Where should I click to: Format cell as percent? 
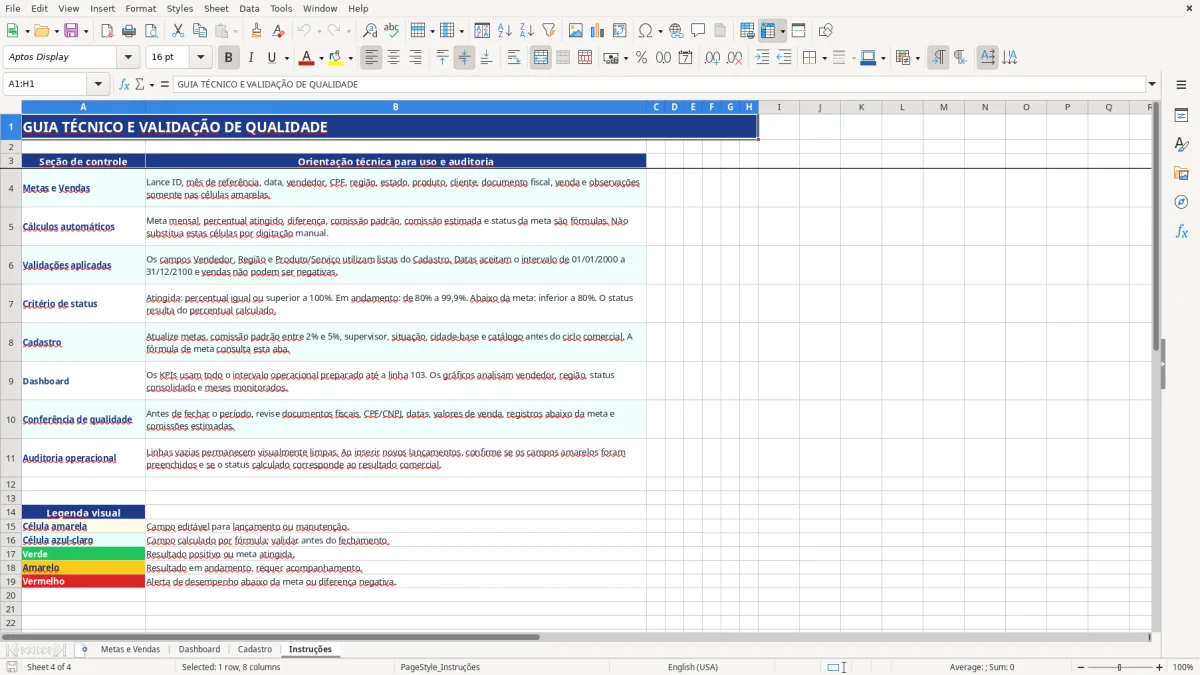tap(641, 58)
